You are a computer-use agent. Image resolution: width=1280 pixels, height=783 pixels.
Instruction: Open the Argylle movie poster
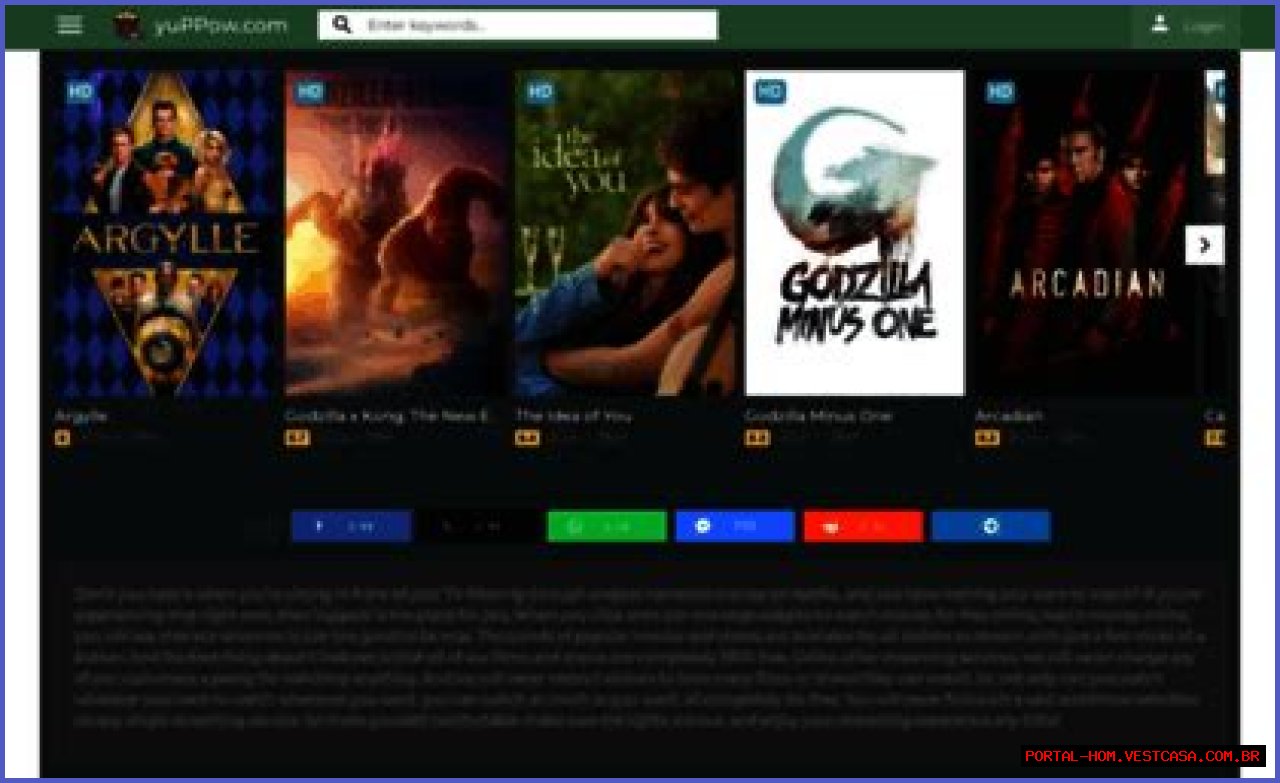click(165, 233)
